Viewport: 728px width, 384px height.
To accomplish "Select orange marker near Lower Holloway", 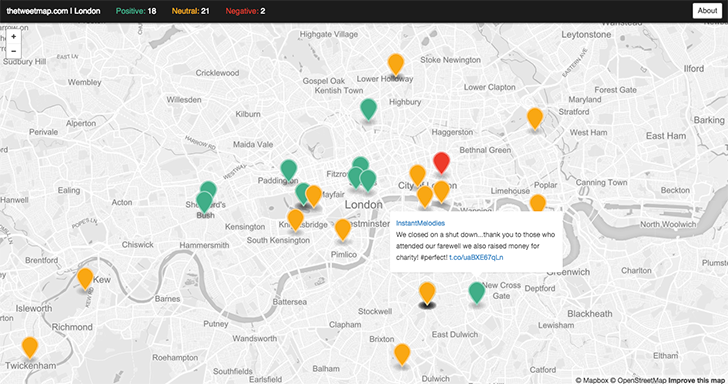I will point(396,65).
